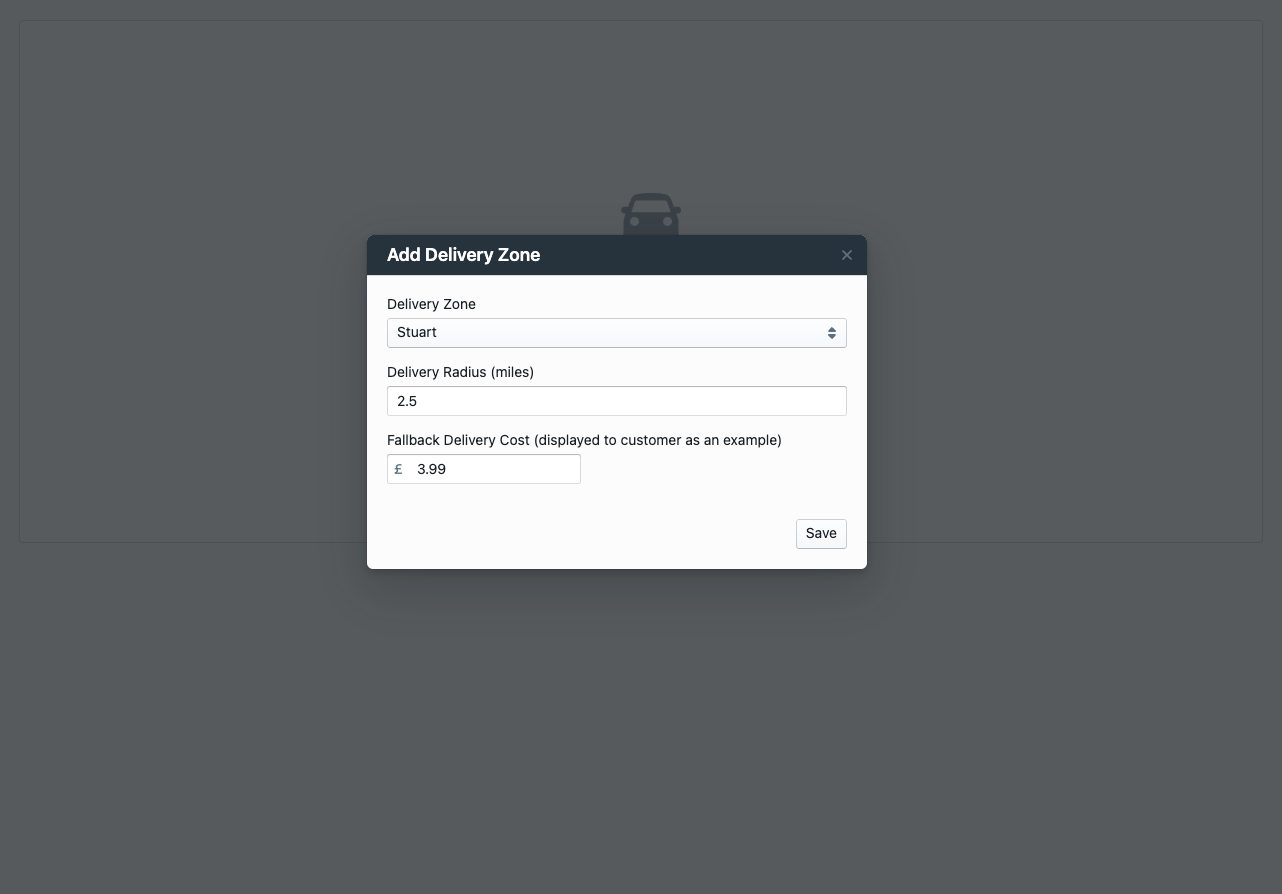Click the empty footer area left of Save
Image resolution: width=1282 pixels, height=894 pixels.
coord(580,533)
